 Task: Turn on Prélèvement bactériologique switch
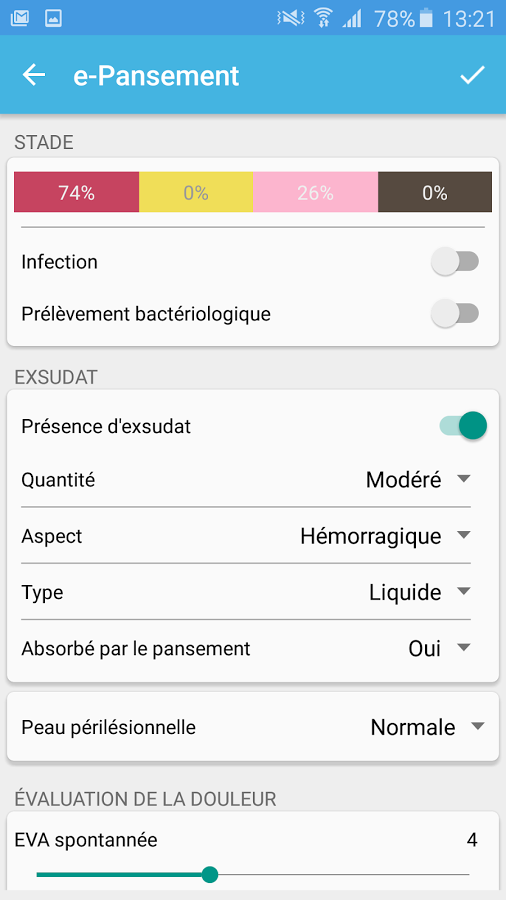coord(455,314)
